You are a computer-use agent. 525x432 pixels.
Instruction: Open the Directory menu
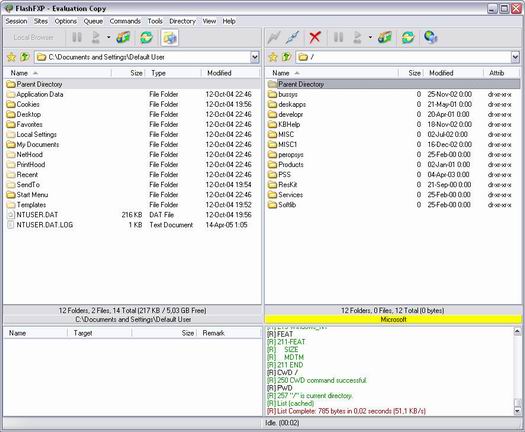click(182, 21)
